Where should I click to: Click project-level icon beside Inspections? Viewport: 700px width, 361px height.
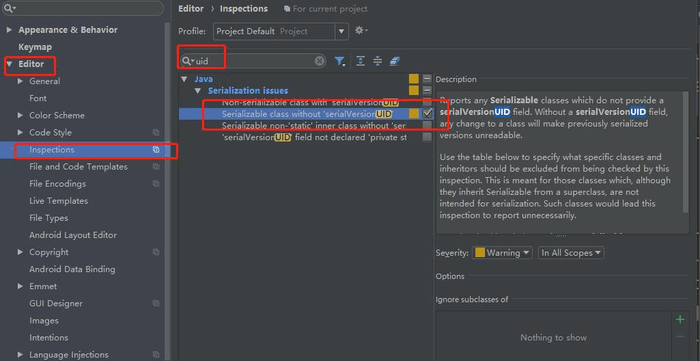pos(156,149)
